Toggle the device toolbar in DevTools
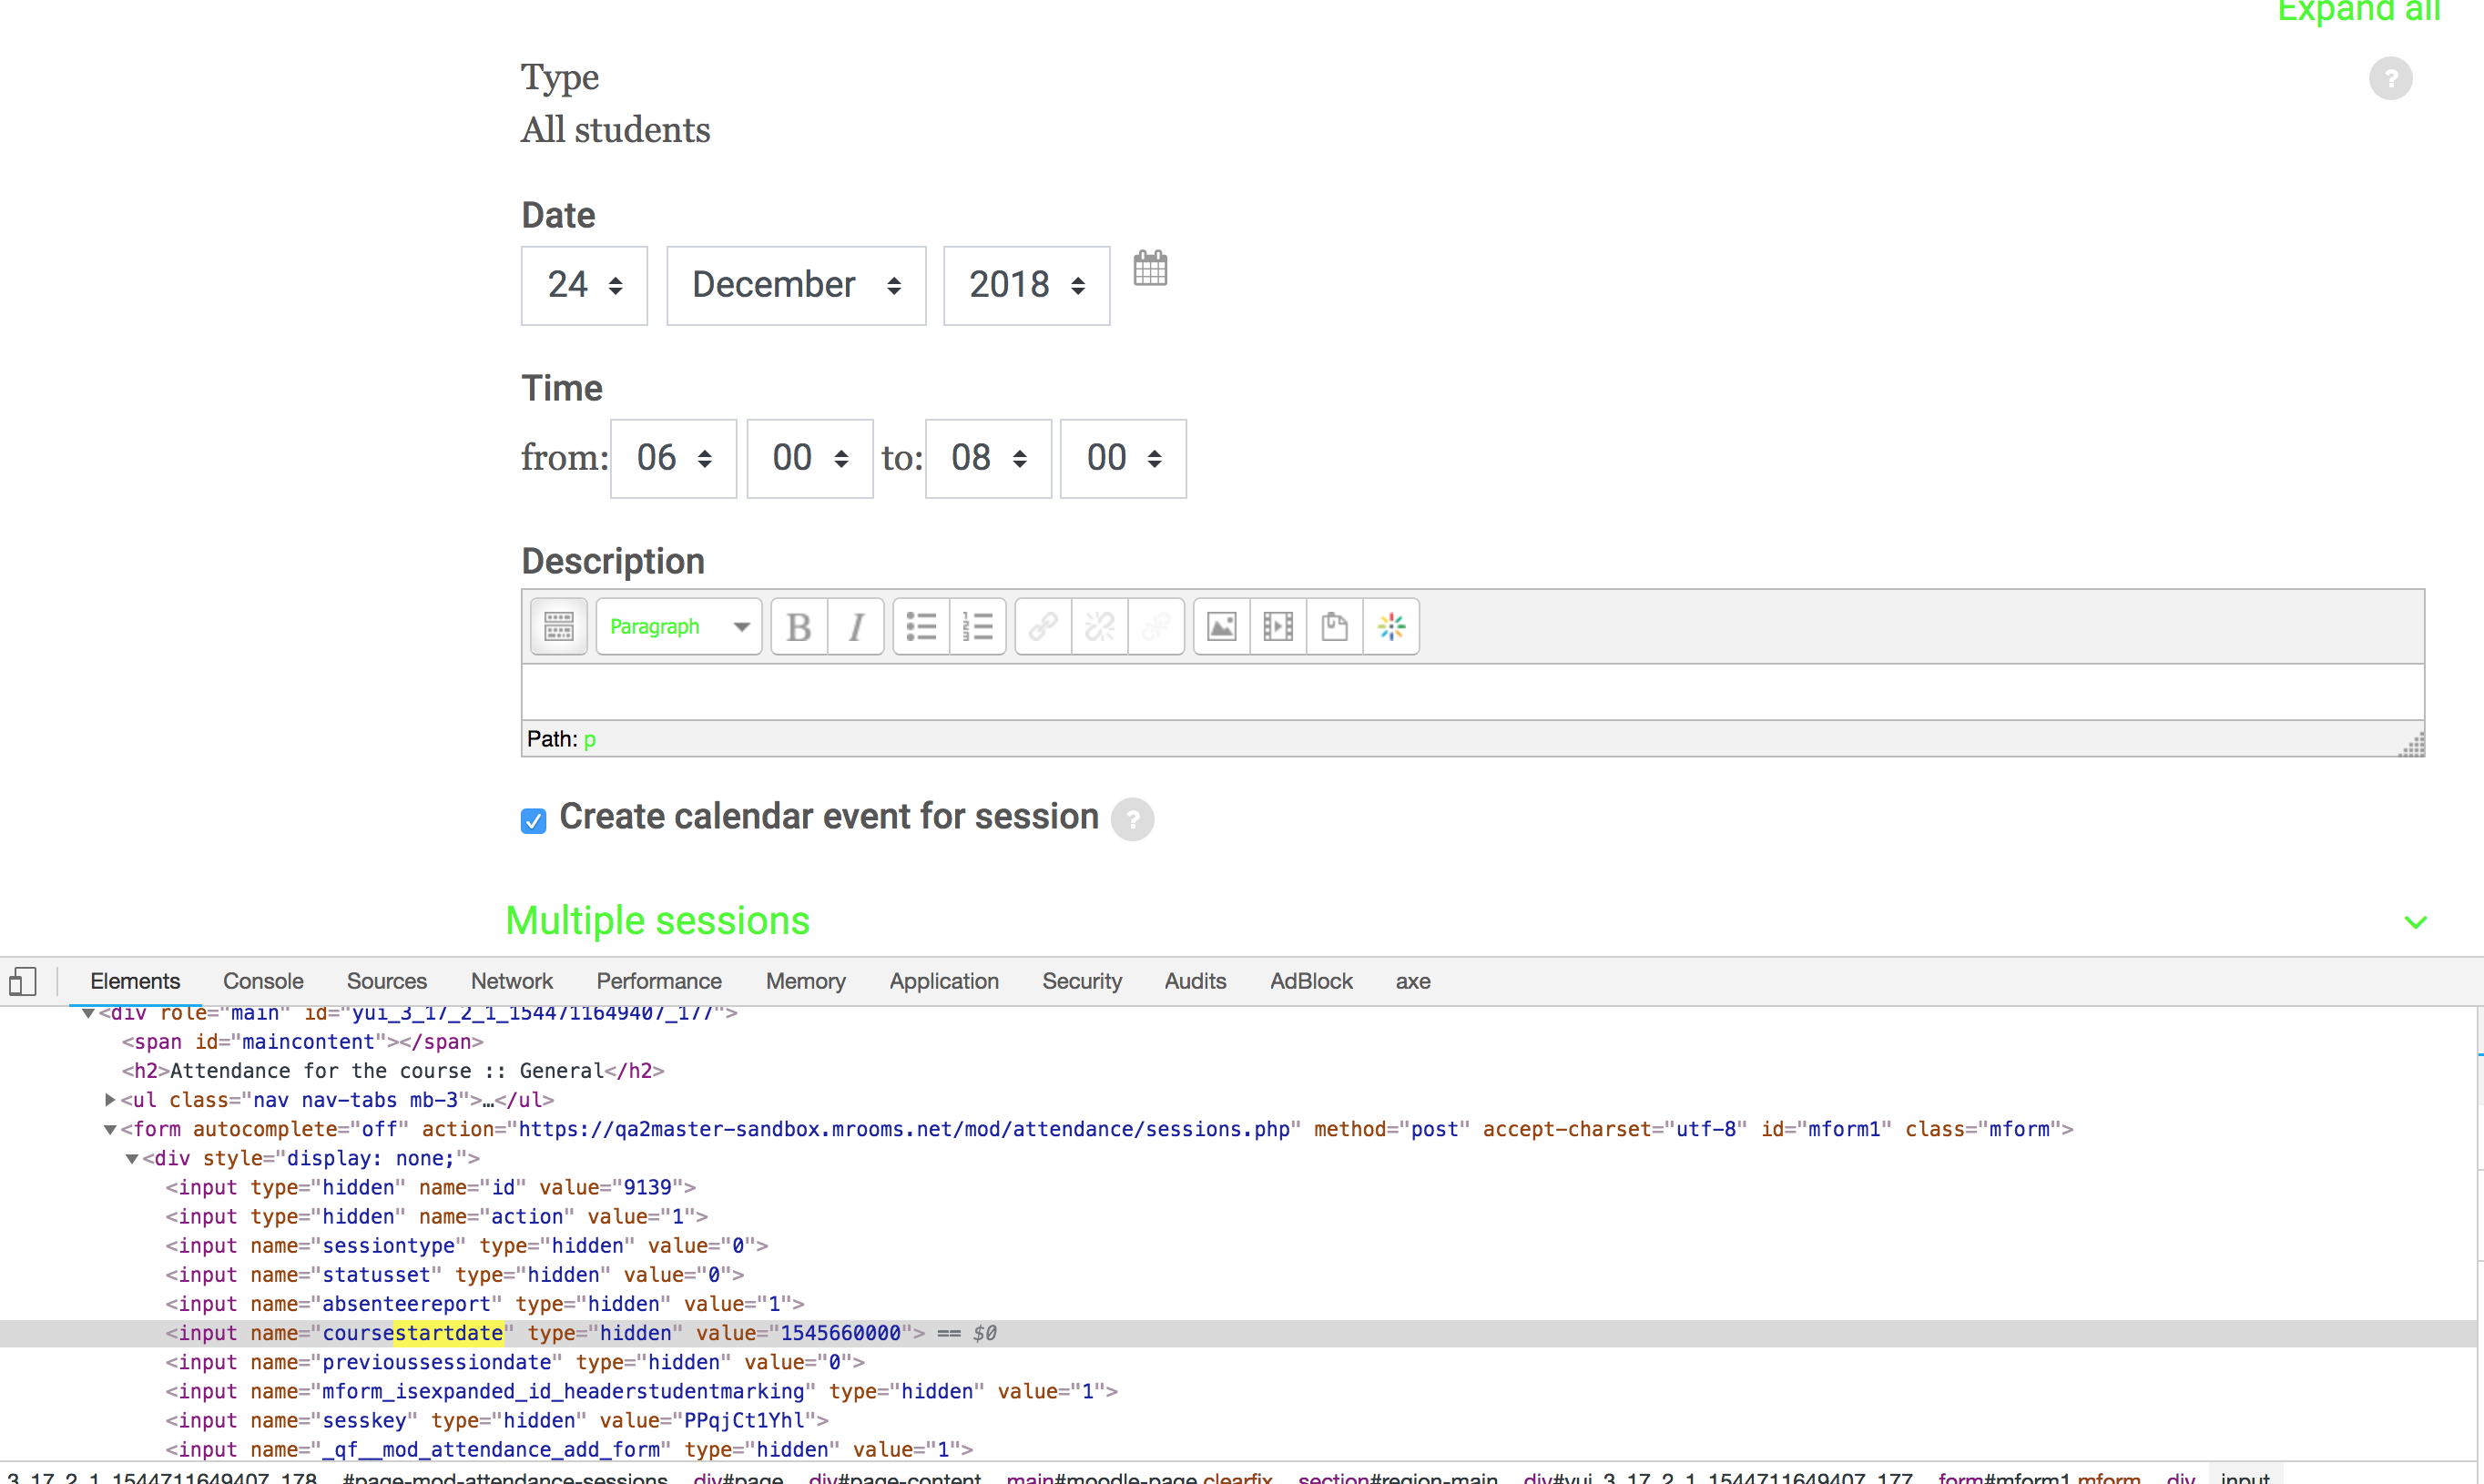 (x=23, y=981)
